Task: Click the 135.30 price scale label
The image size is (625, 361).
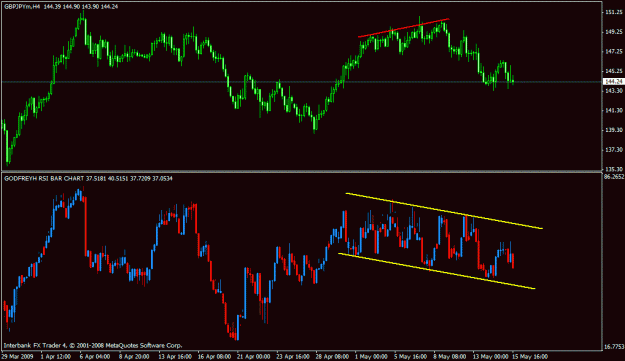Action: click(x=614, y=169)
